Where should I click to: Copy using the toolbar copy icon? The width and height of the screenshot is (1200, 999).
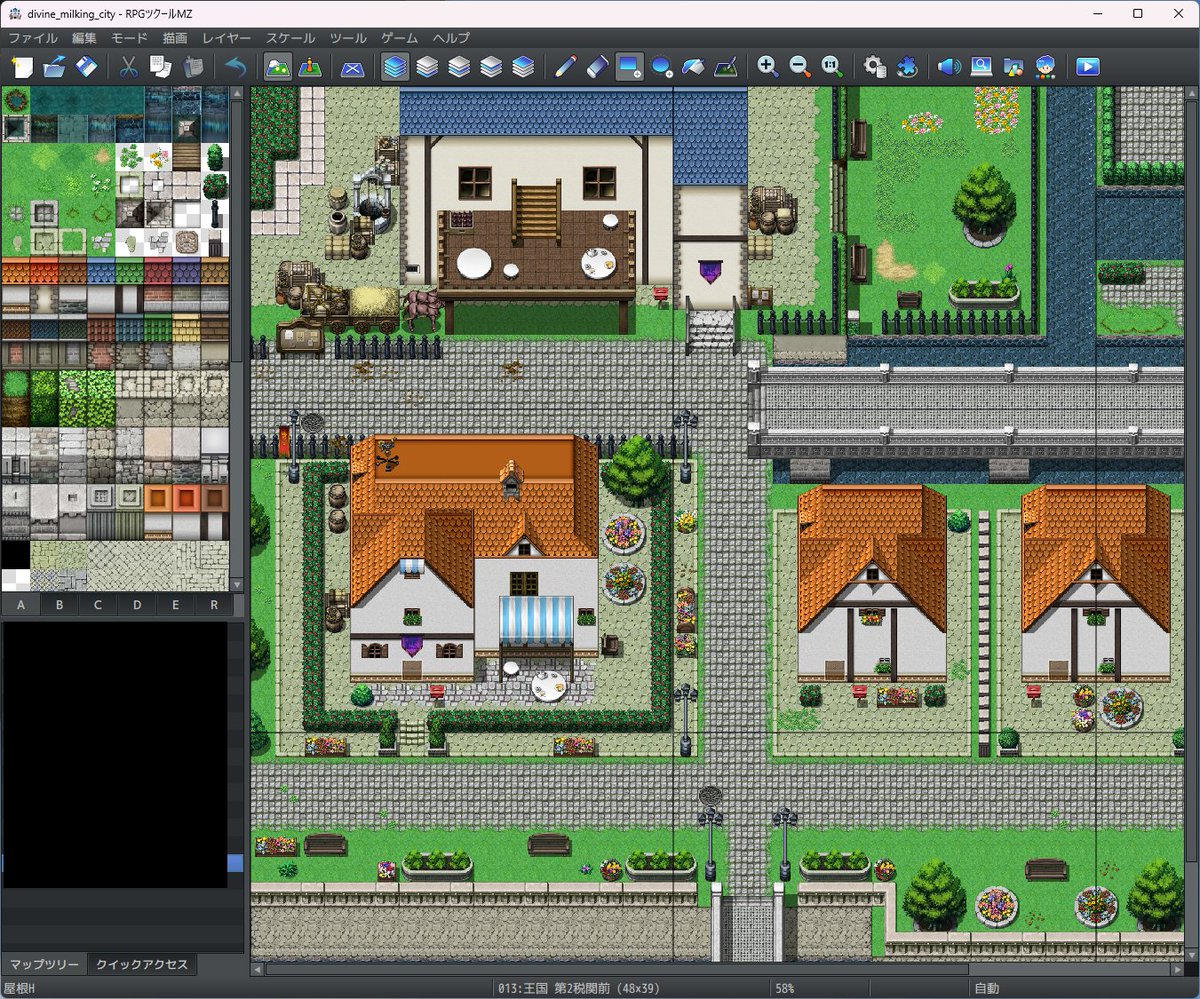coord(160,67)
